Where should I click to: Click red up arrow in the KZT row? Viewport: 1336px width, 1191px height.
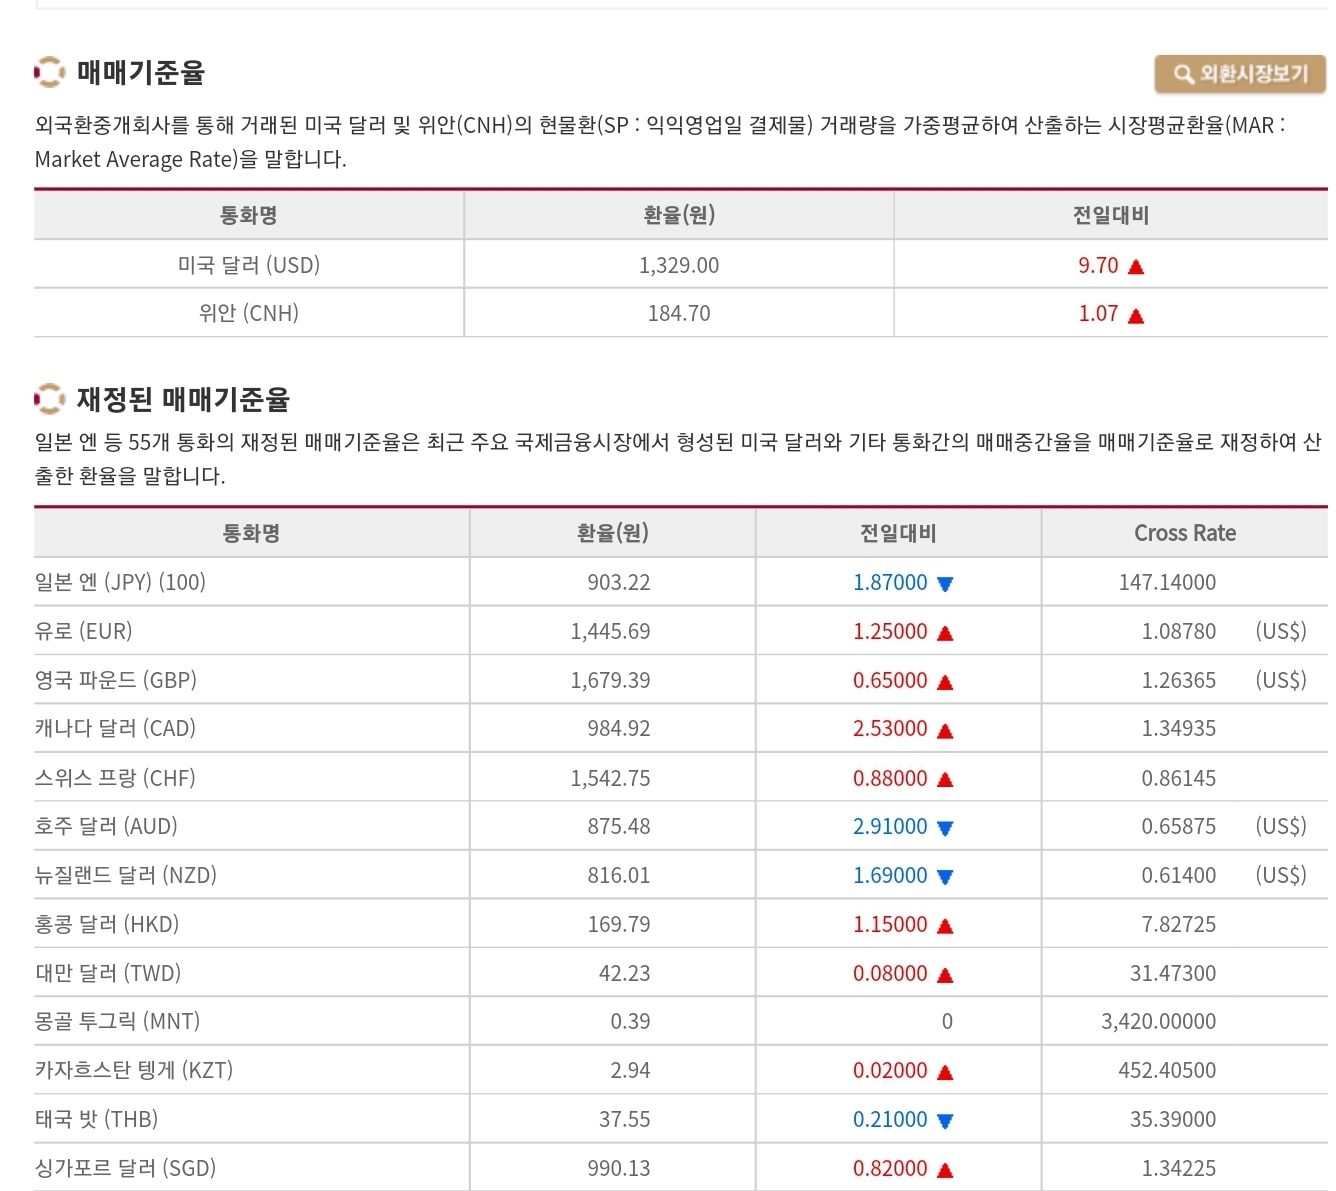pos(945,1072)
